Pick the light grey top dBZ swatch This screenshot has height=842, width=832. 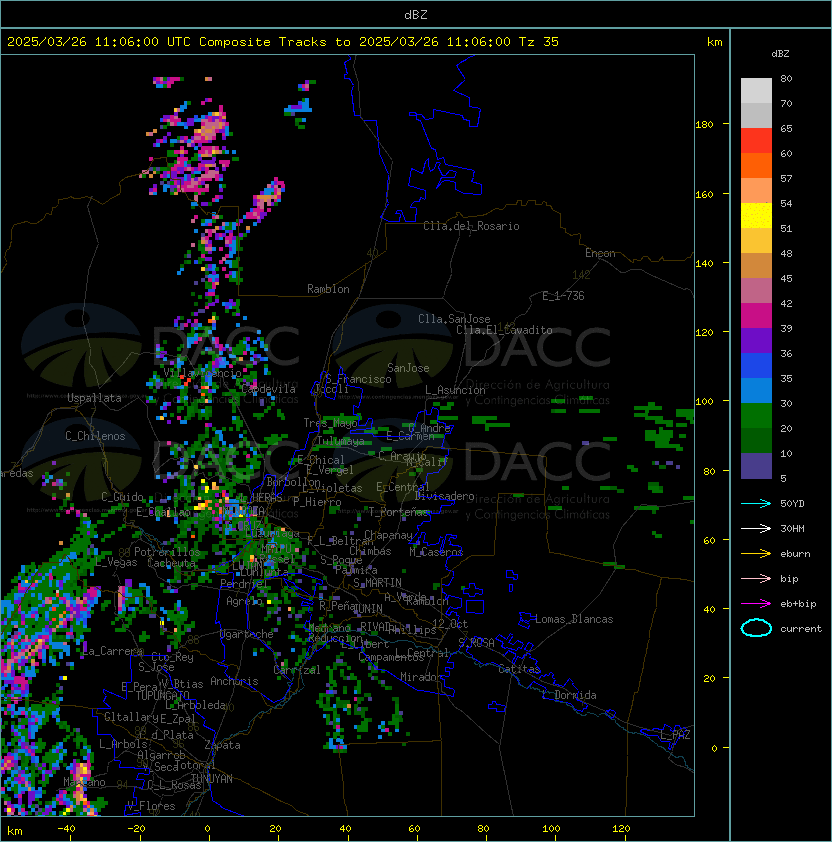pyautogui.click(x=756, y=91)
